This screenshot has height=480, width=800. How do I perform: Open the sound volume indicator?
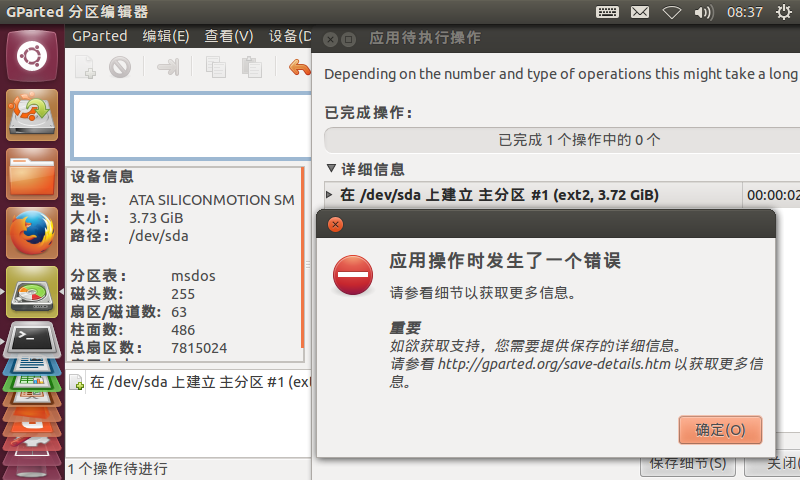(704, 12)
